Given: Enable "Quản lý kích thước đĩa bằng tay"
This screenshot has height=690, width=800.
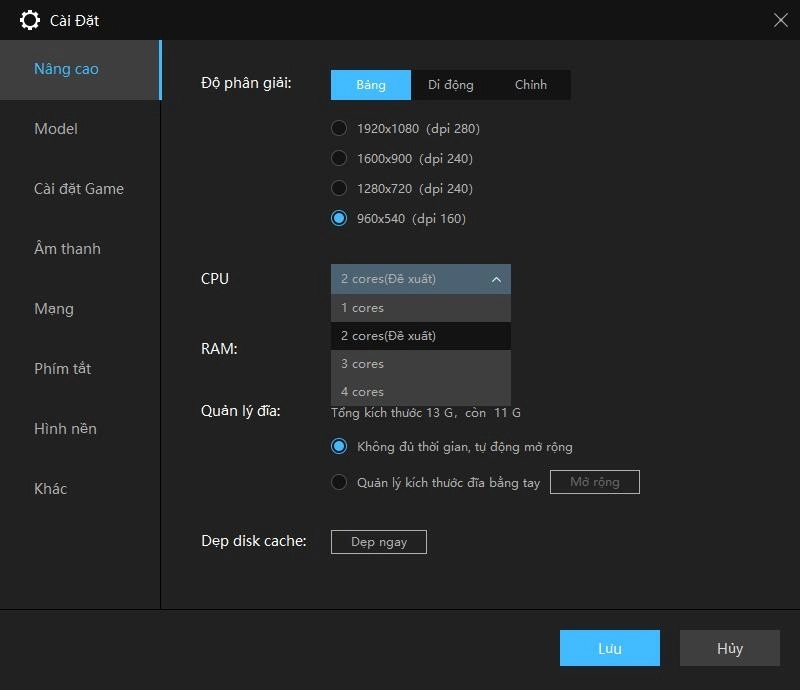Looking at the screenshot, I should (x=339, y=482).
